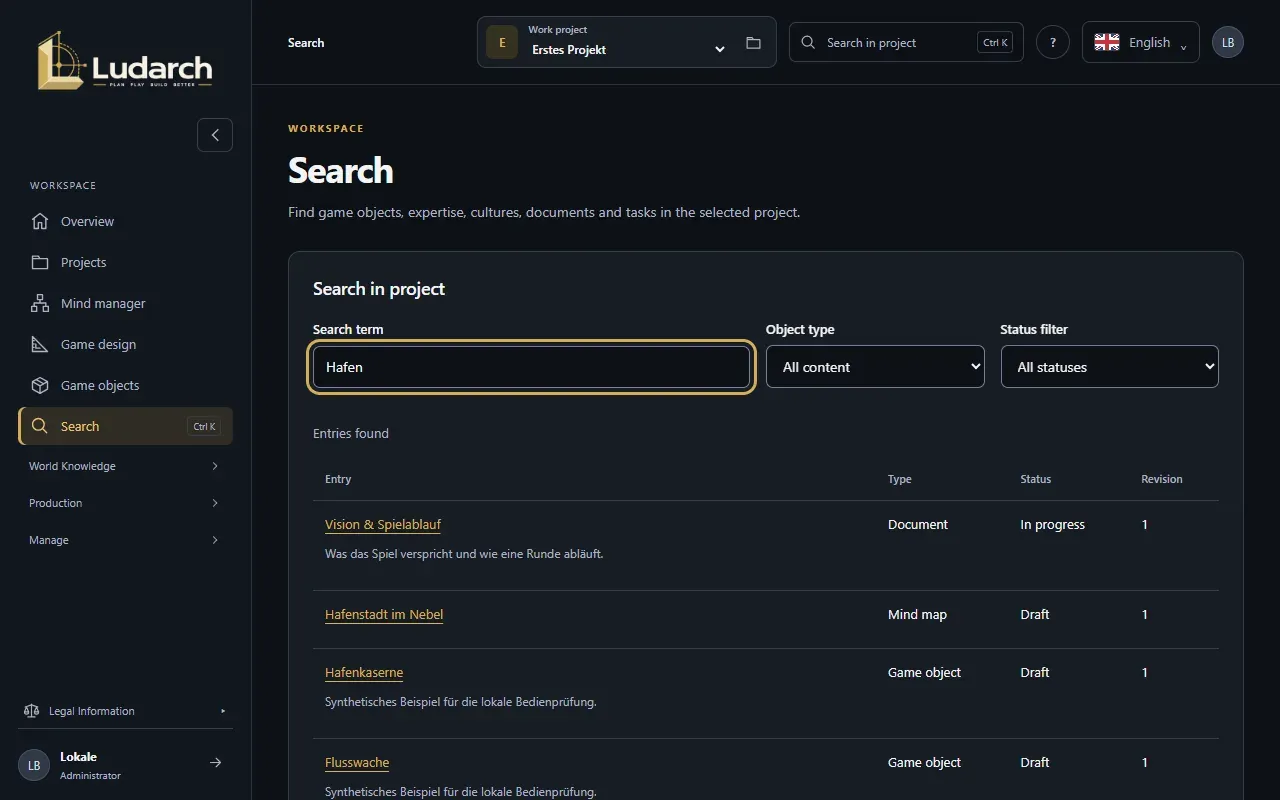The width and height of the screenshot is (1280, 800).
Task: Click the Legal Information scales icon
Action: (31, 711)
